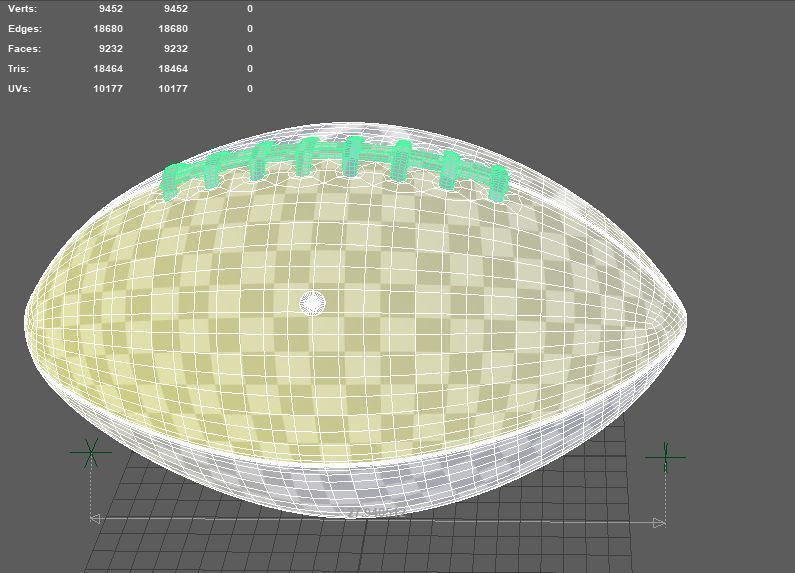
Task: Click the "Tris:" label in poly count HUD
Action: tap(18, 68)
